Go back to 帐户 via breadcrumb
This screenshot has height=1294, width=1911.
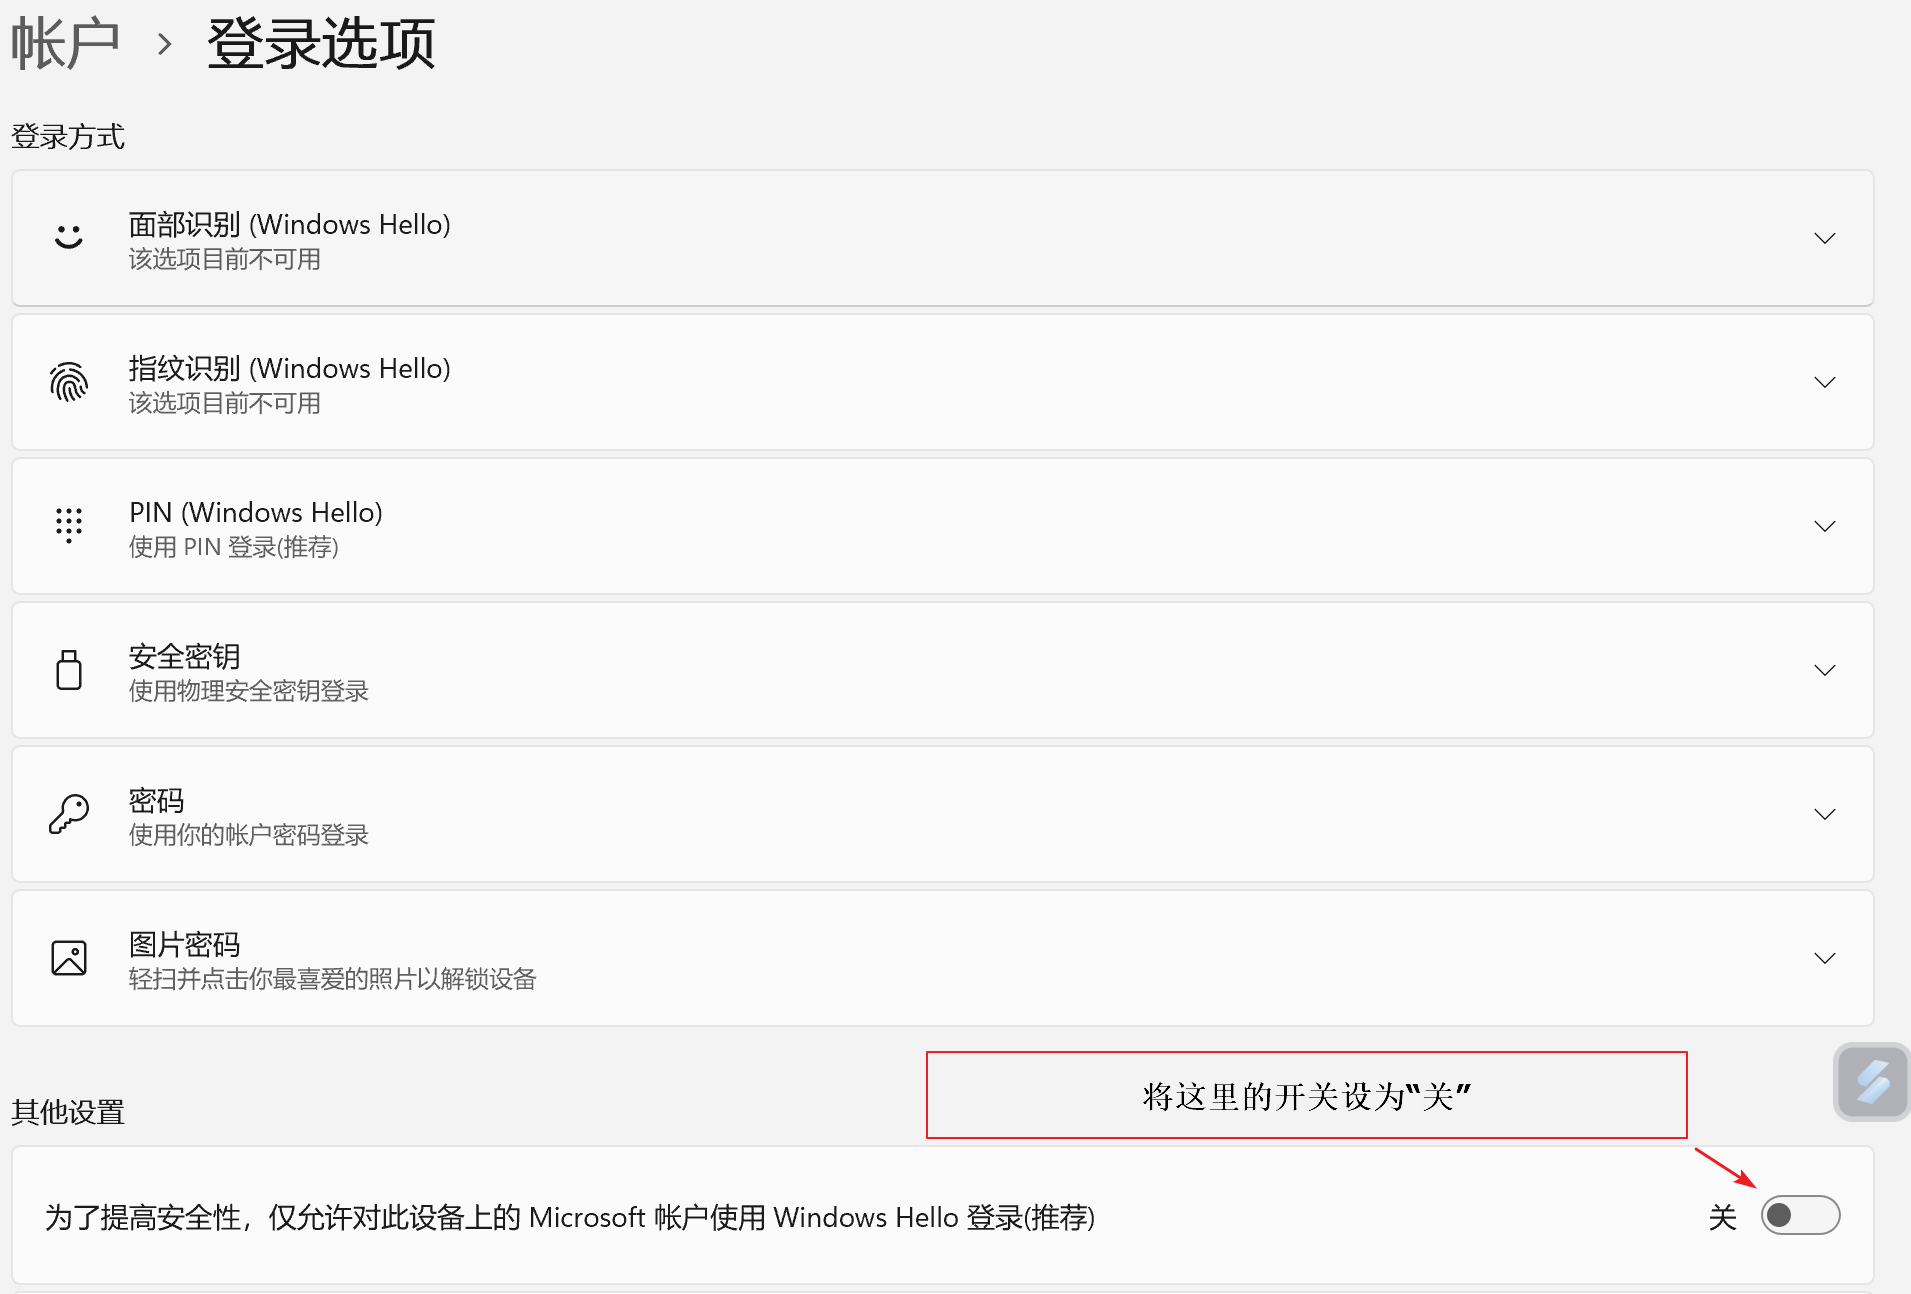click(x=65, y=44)
